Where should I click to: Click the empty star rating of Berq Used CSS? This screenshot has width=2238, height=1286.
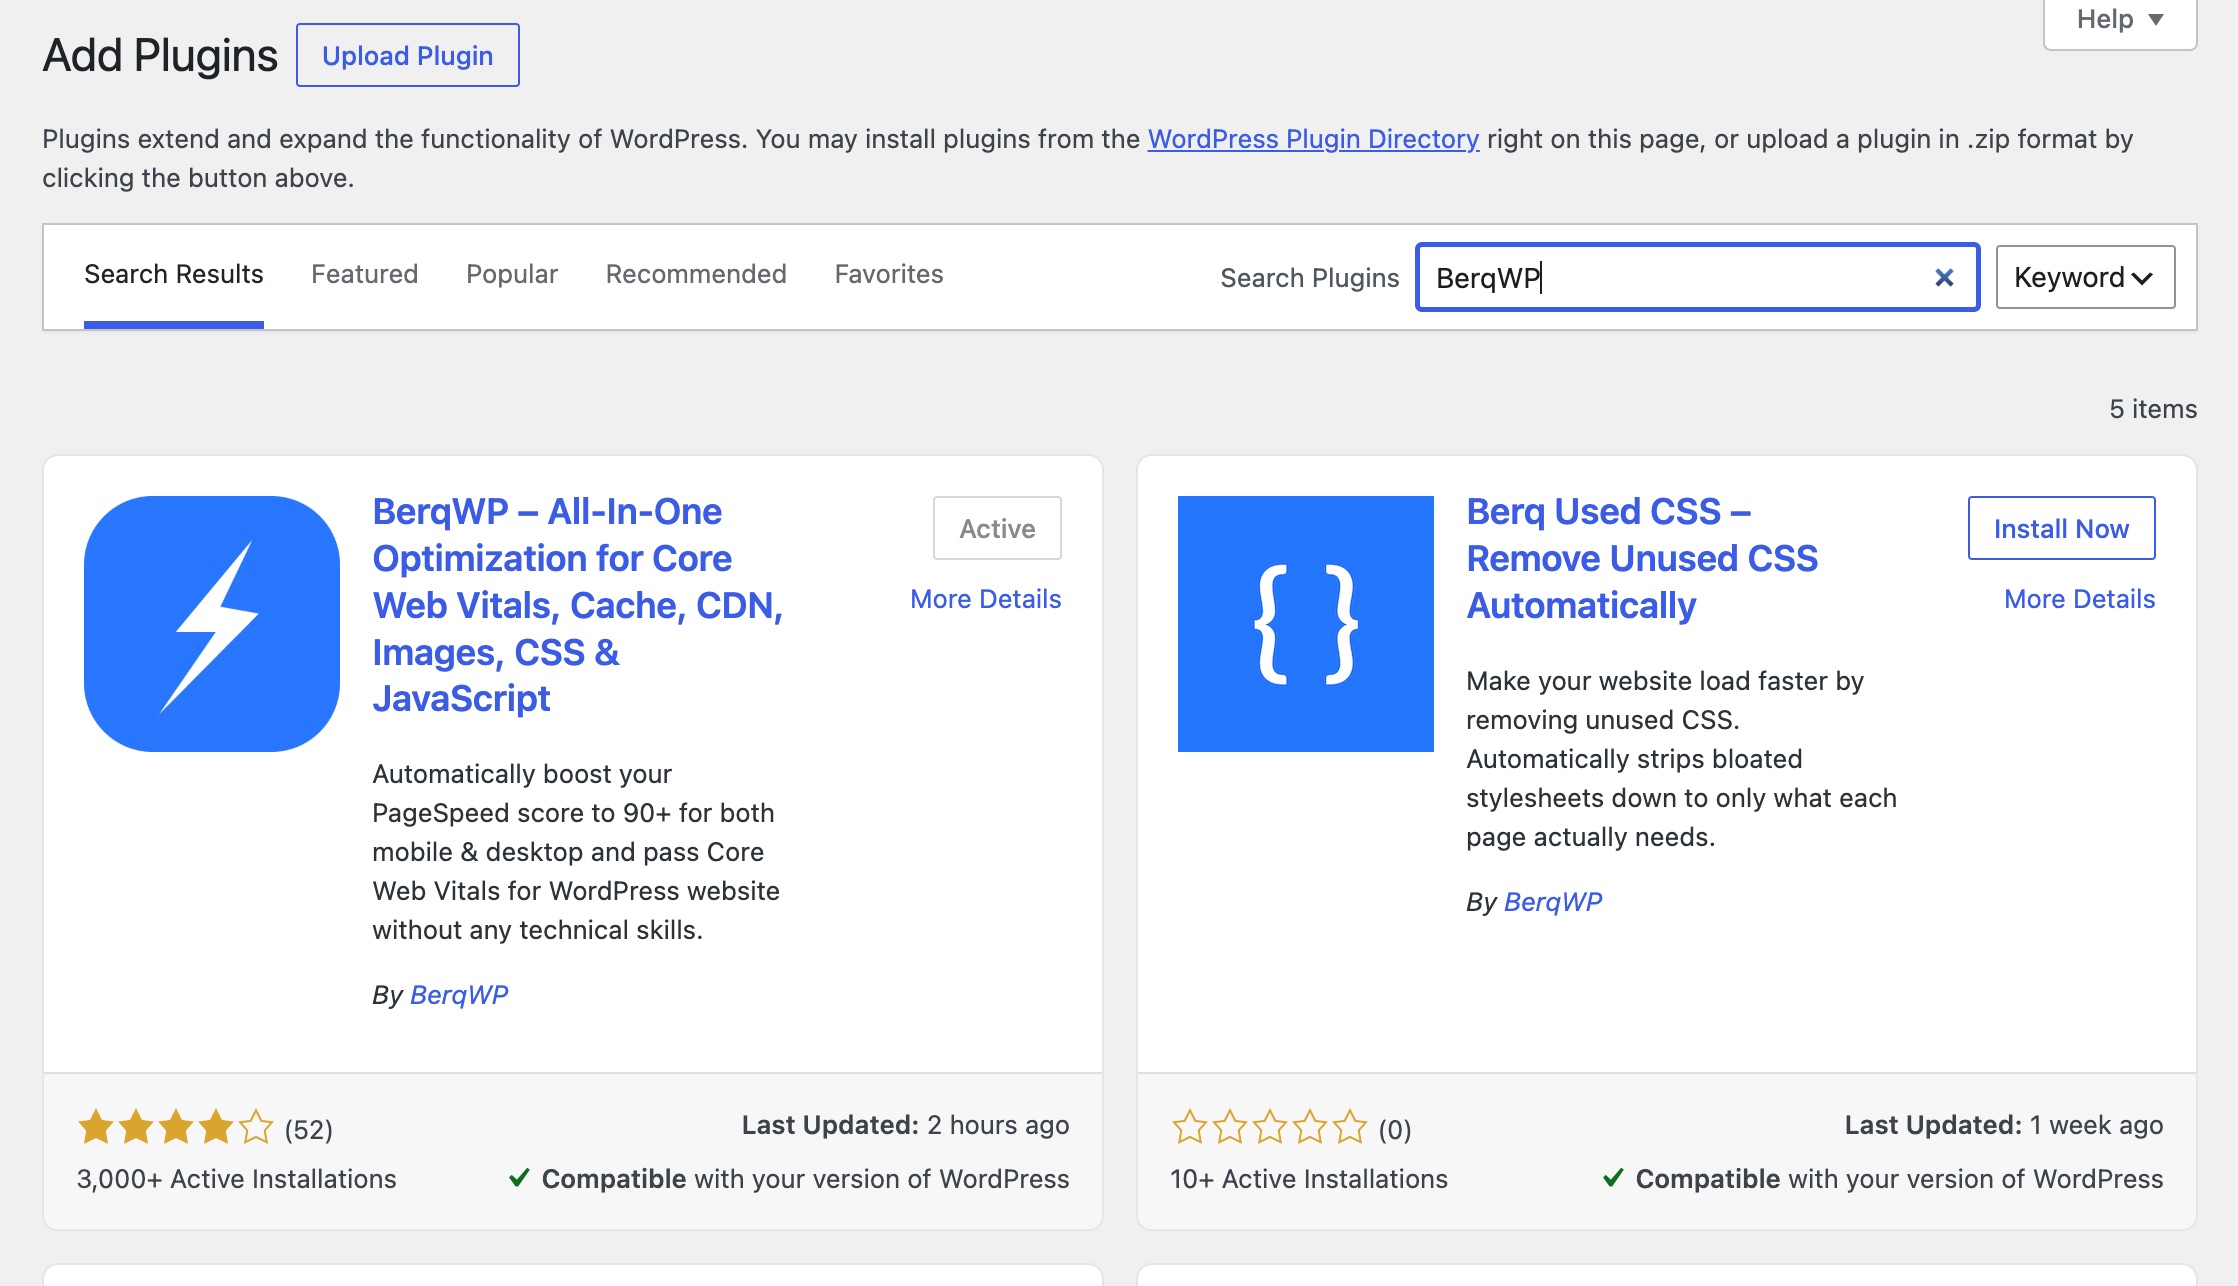click(x=1269, y=1127)
